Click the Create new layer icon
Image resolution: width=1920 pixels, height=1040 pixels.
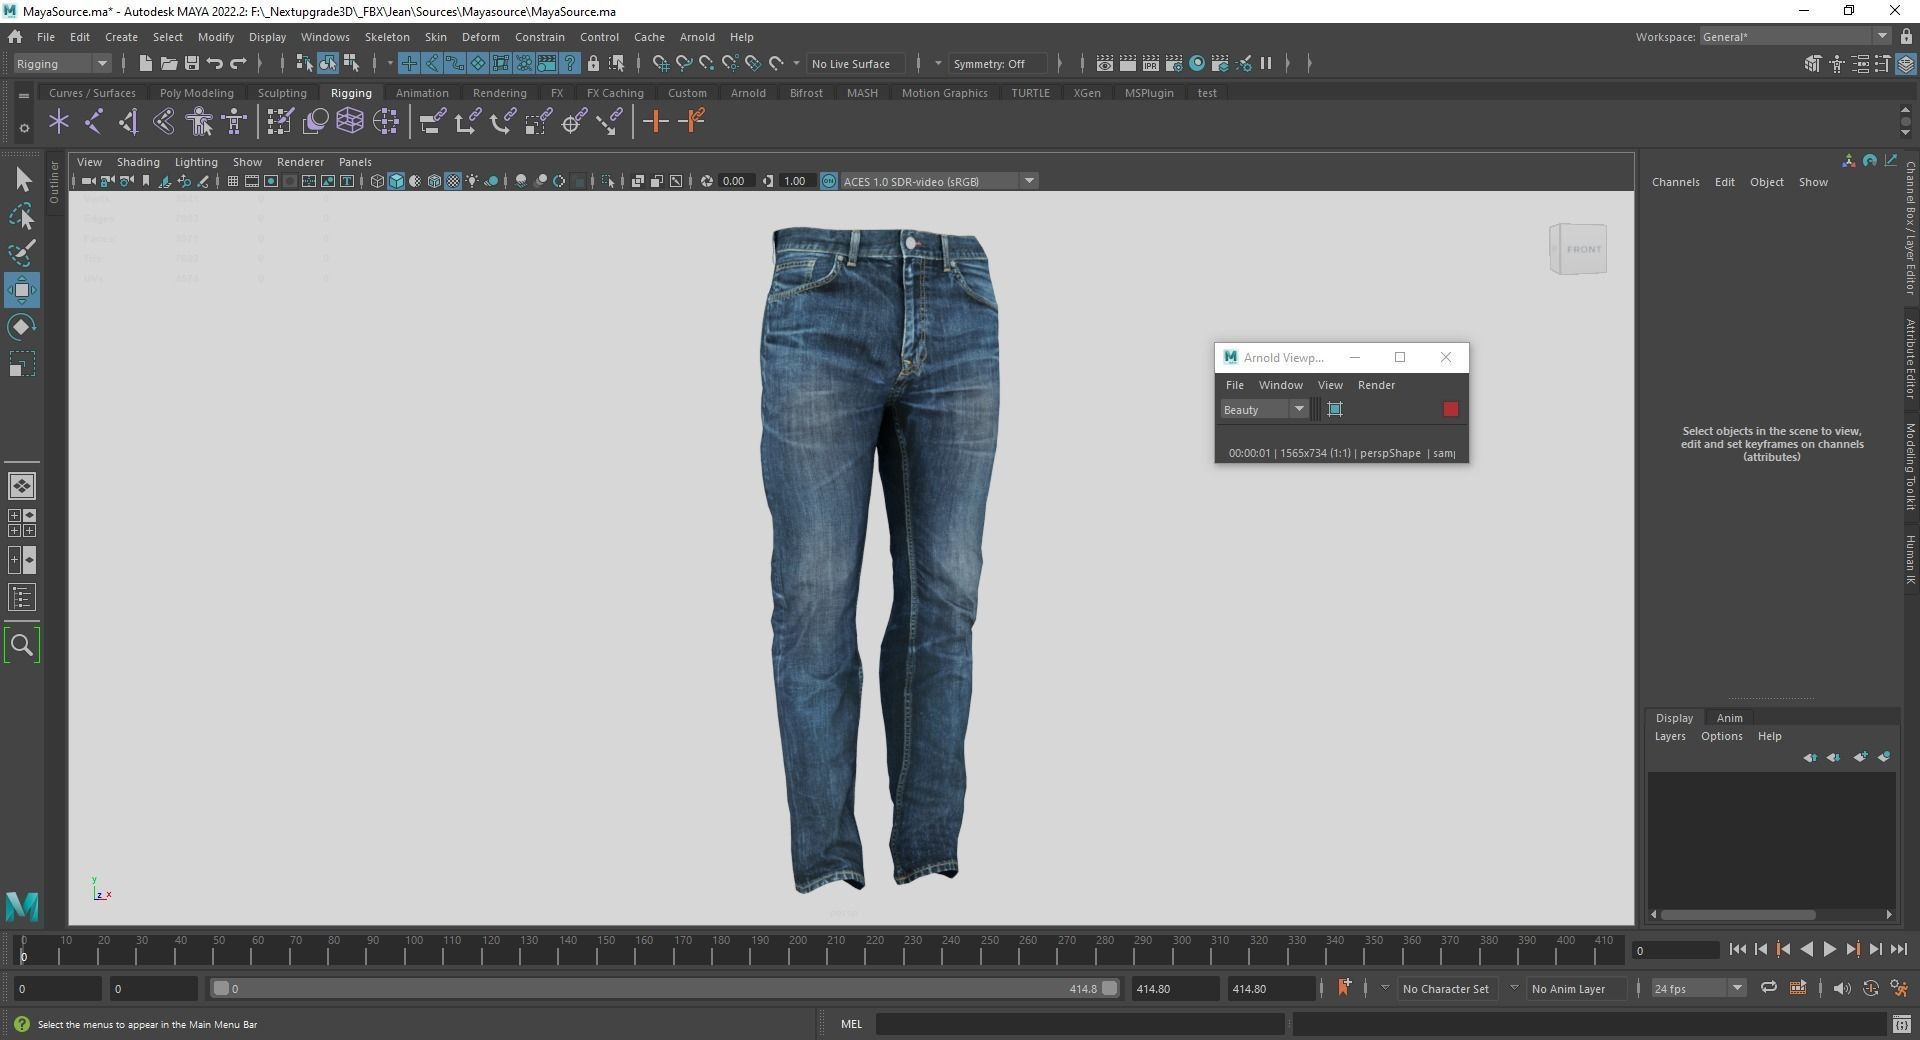(1860, 757)
